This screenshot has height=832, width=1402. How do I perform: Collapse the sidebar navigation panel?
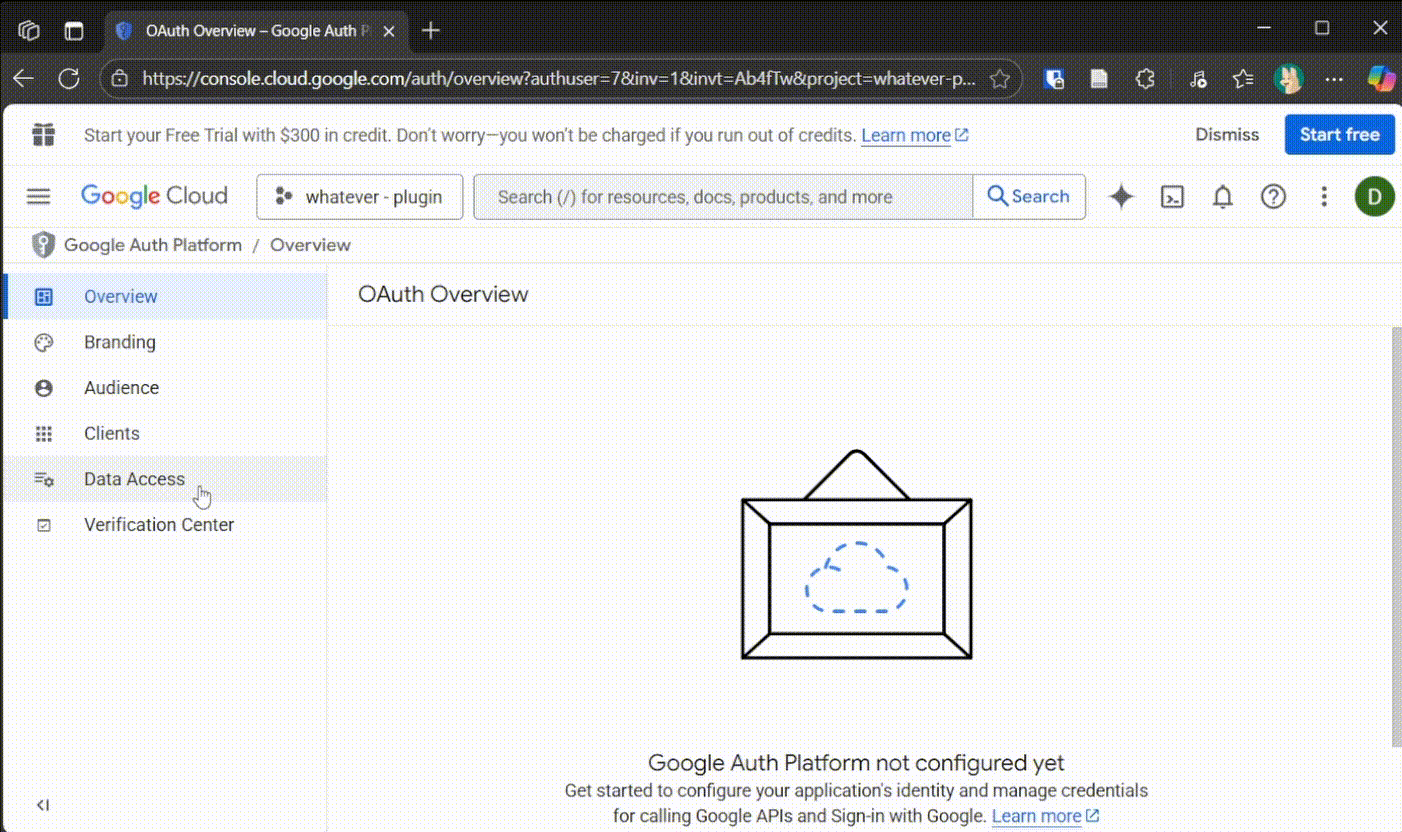coord(43,805)
